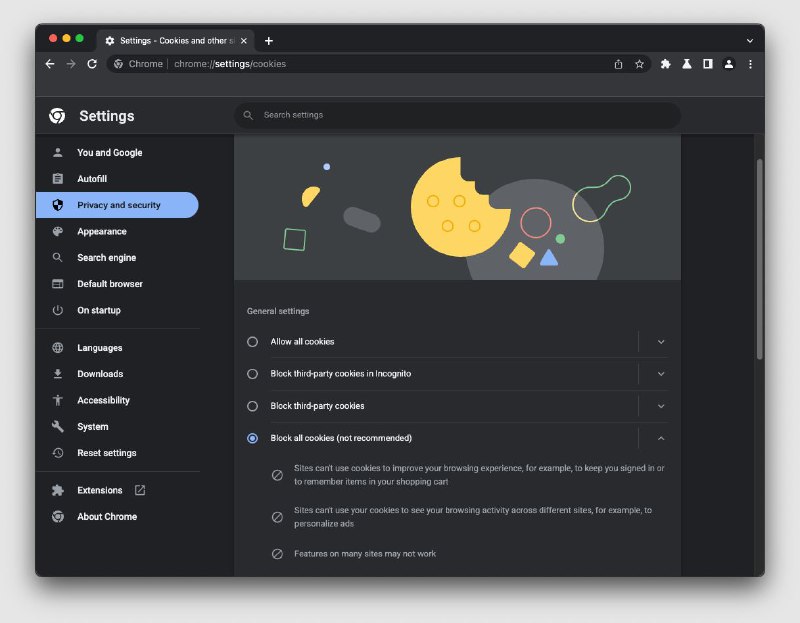The width and height of the screenshot is (800, 623).
Task: Click the General settings heading text
Action: [278, 311]
